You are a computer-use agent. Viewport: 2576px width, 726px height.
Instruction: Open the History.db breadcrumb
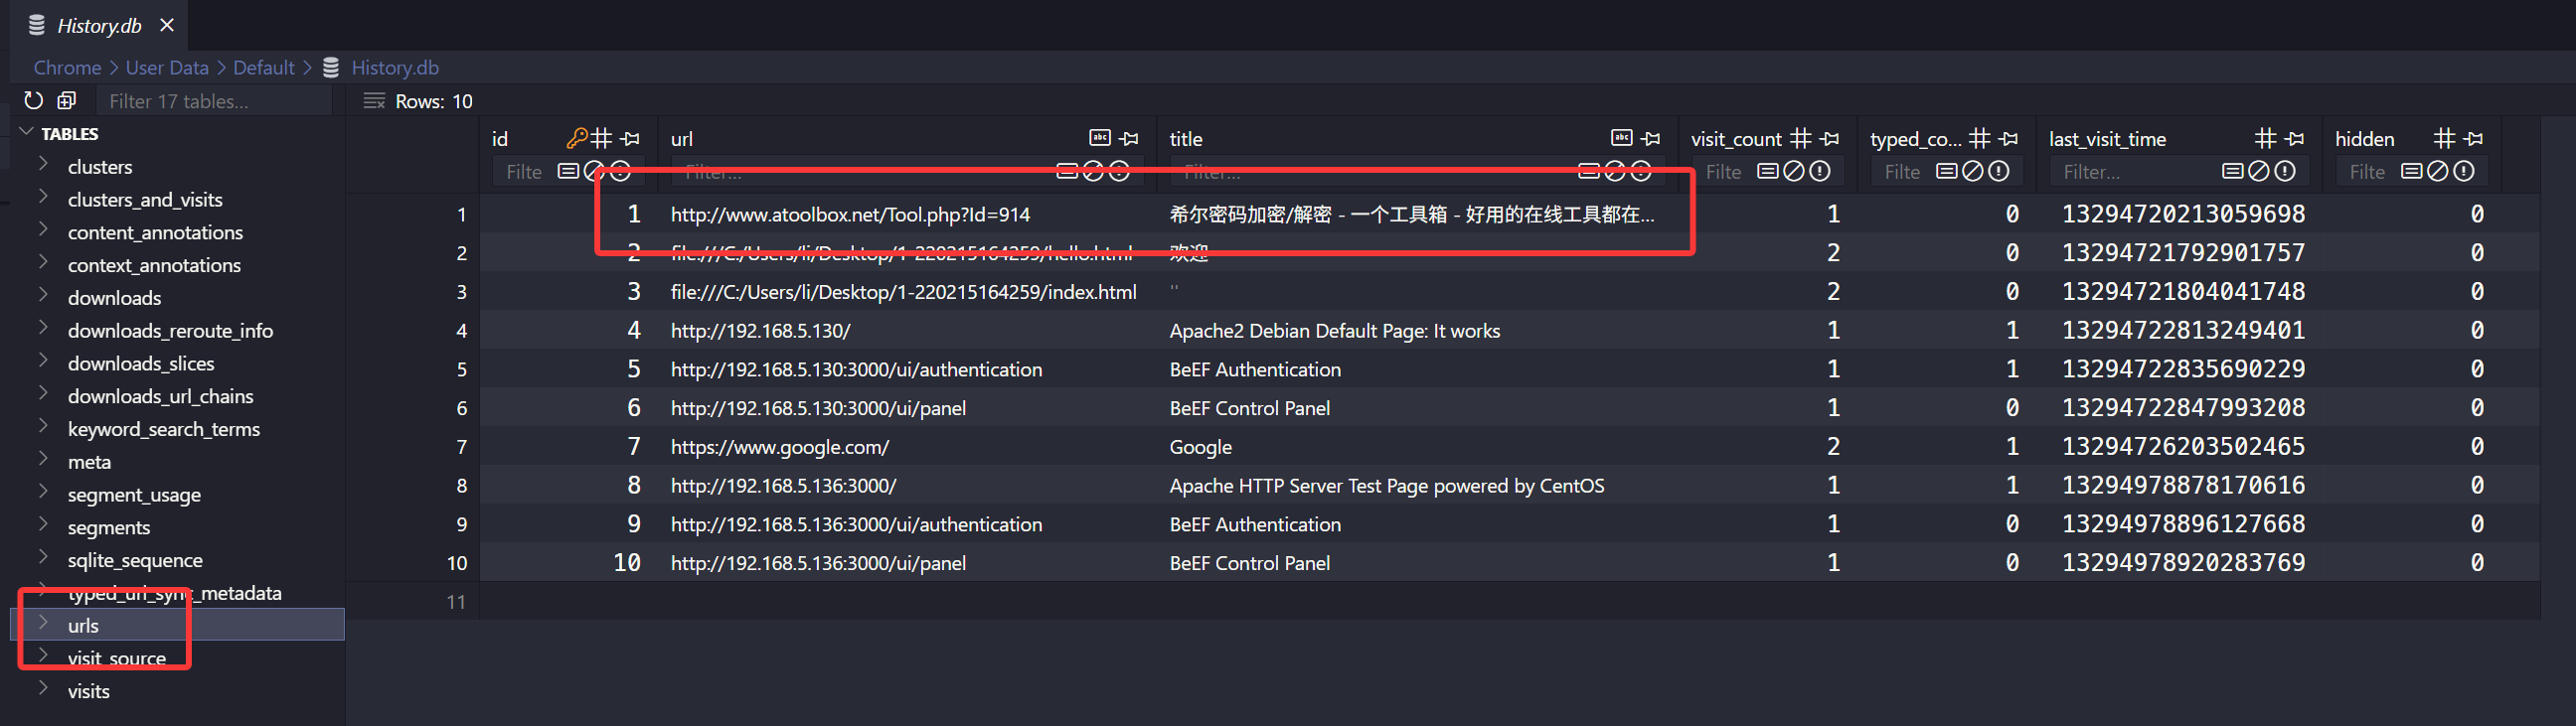[395, 67]
